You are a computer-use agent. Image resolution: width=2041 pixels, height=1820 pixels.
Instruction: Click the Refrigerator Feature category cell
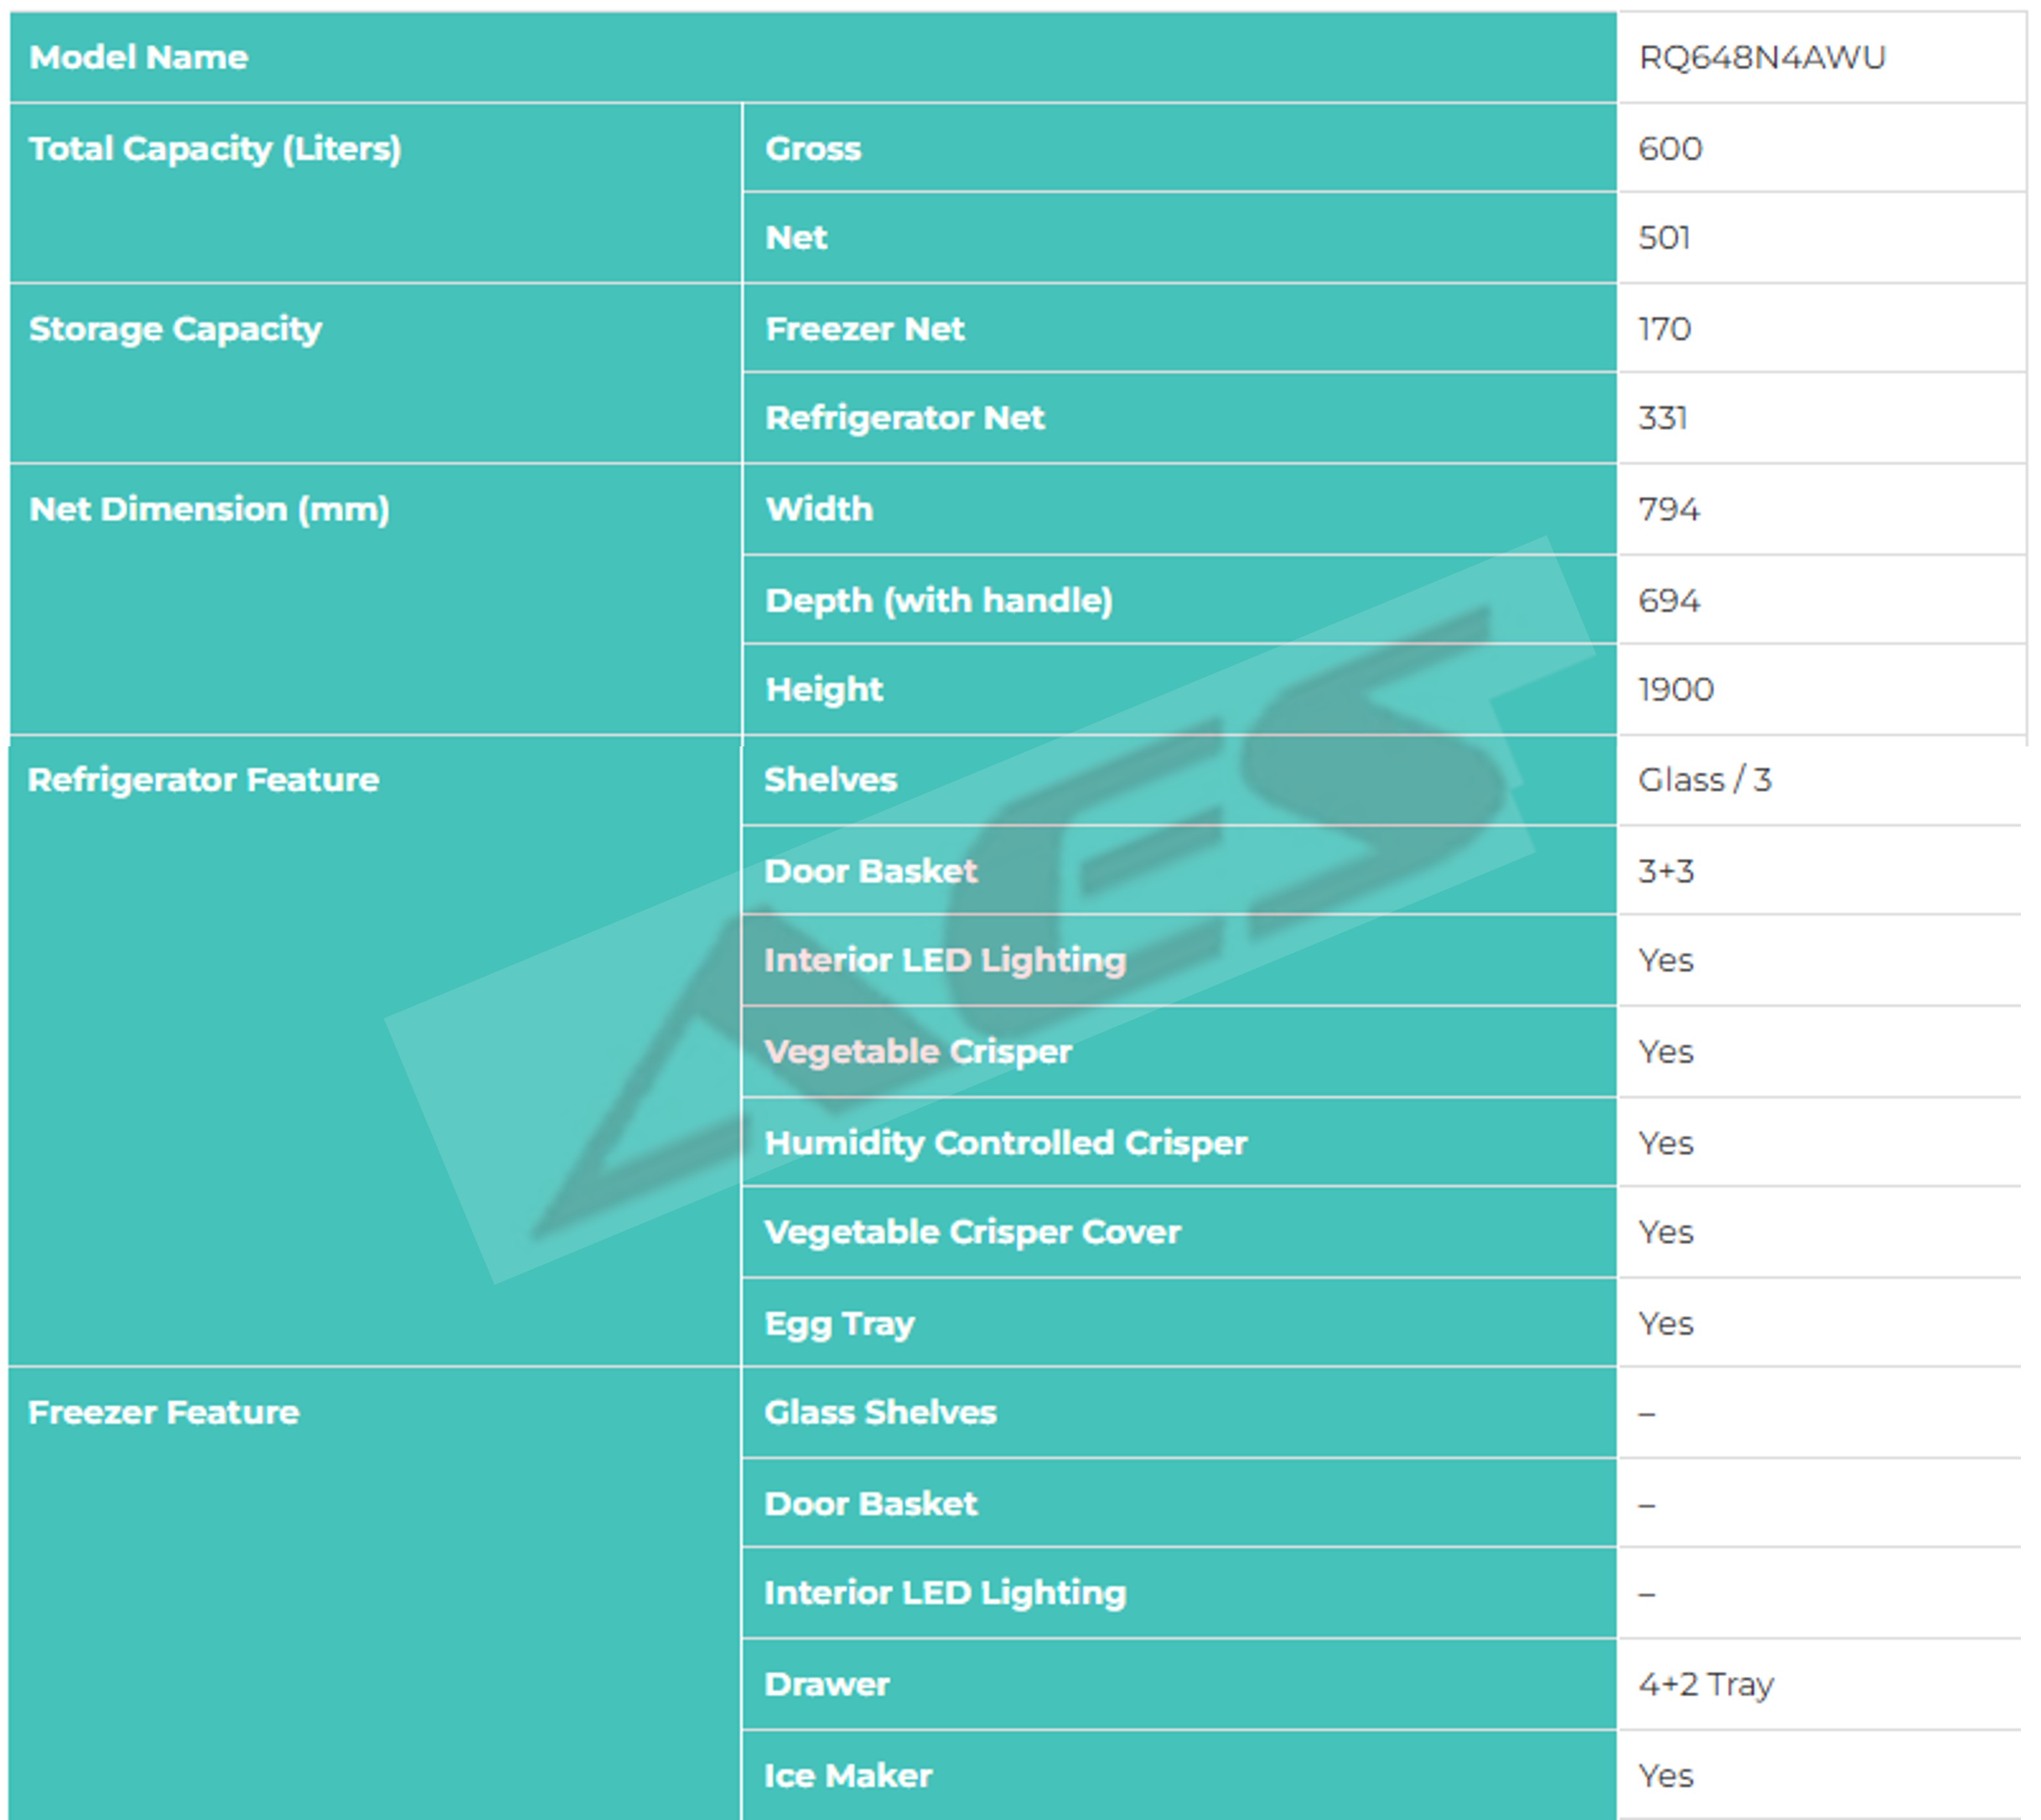click(203, 779)
